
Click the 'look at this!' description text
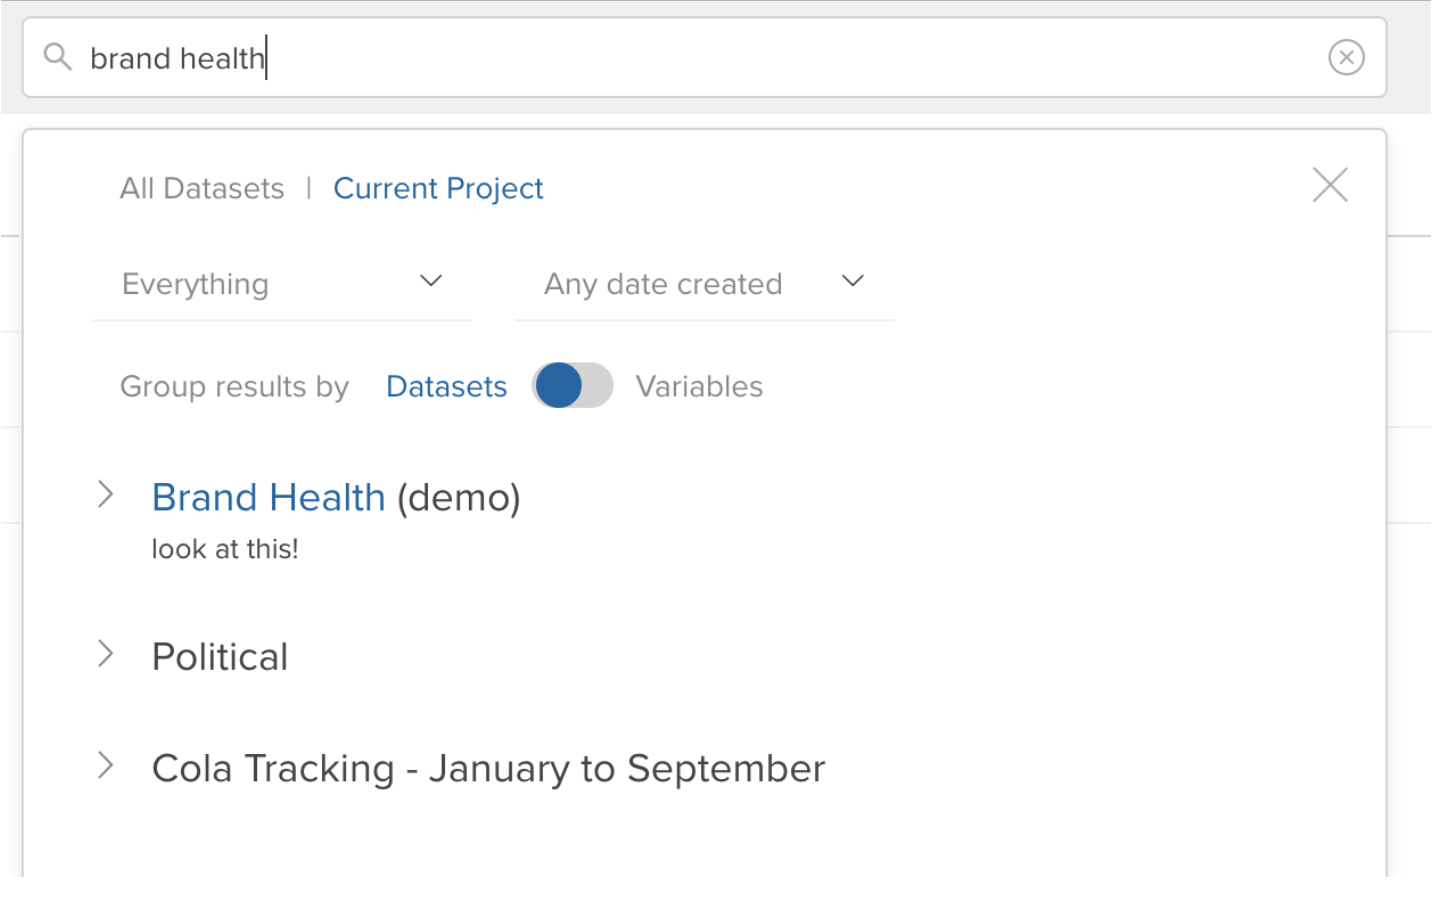225,549
